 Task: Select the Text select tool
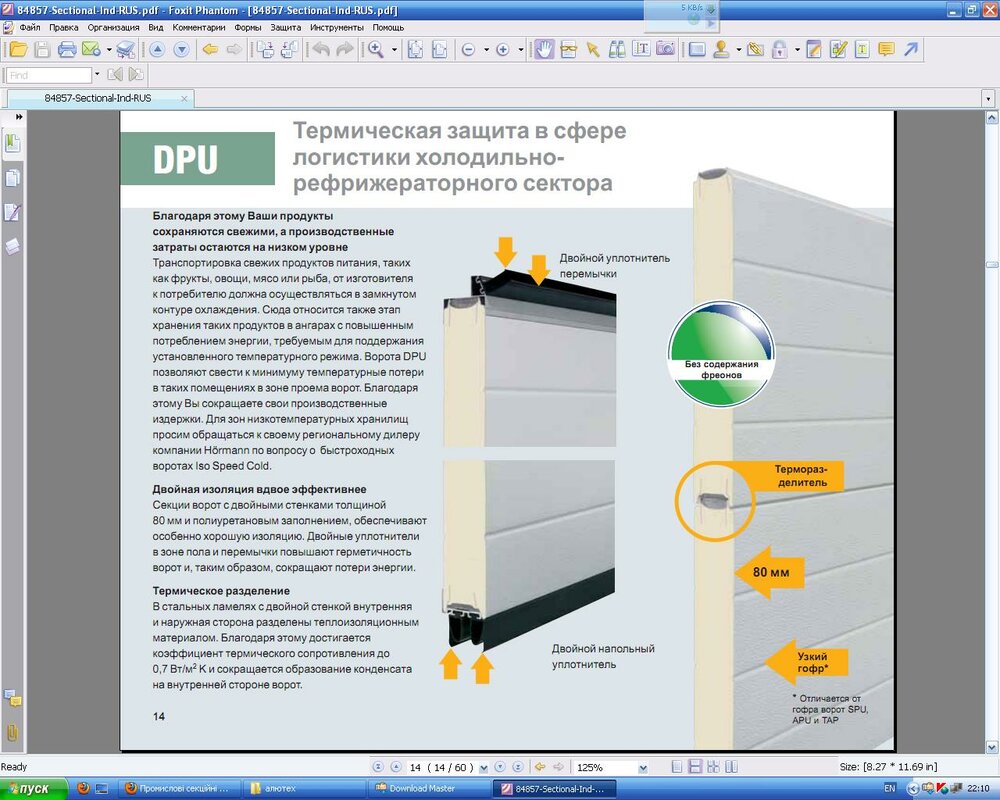(x=641, y=49)
